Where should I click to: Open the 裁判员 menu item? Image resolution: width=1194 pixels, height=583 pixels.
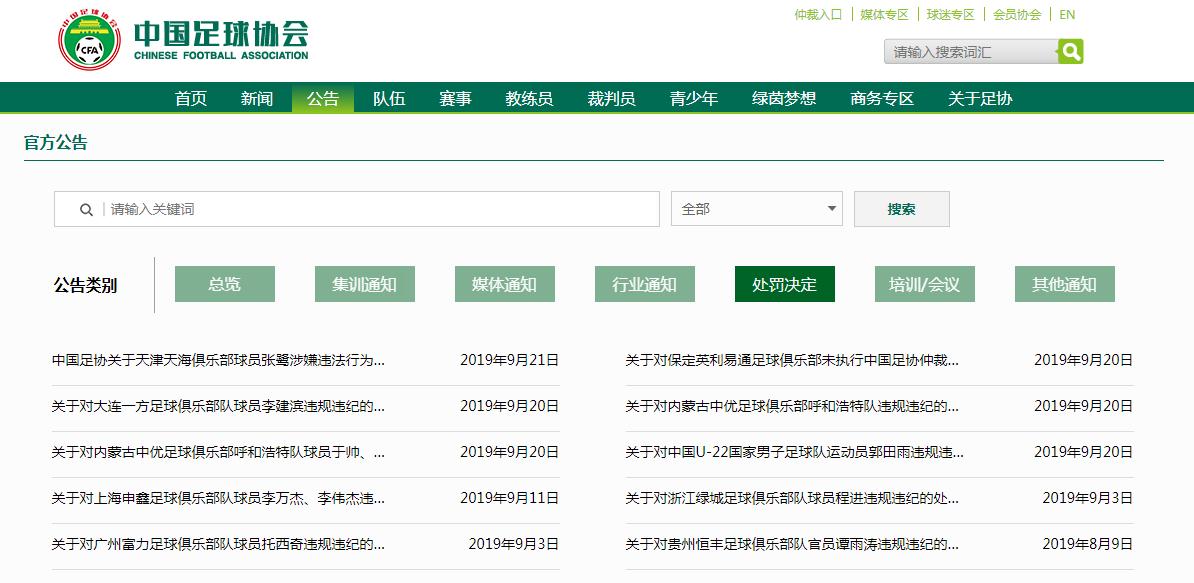611,98
